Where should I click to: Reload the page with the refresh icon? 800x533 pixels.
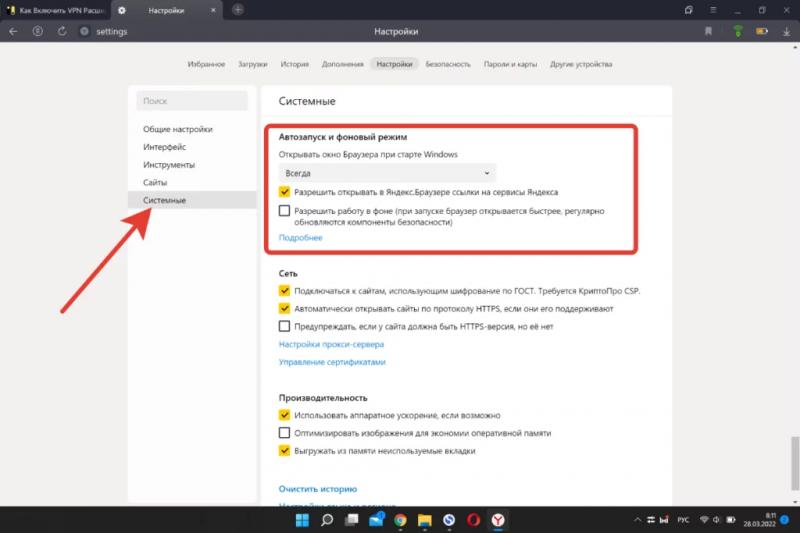[60, 31]
